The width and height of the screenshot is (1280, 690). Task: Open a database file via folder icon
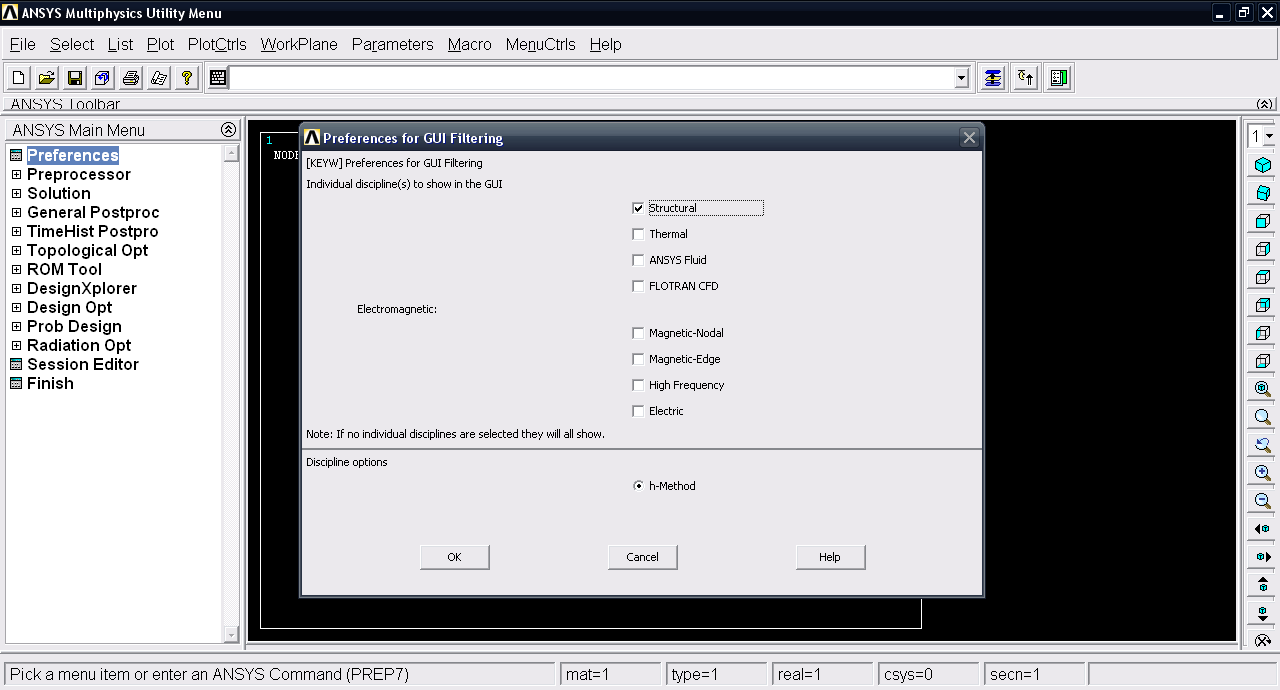click(x=46, y=78)
